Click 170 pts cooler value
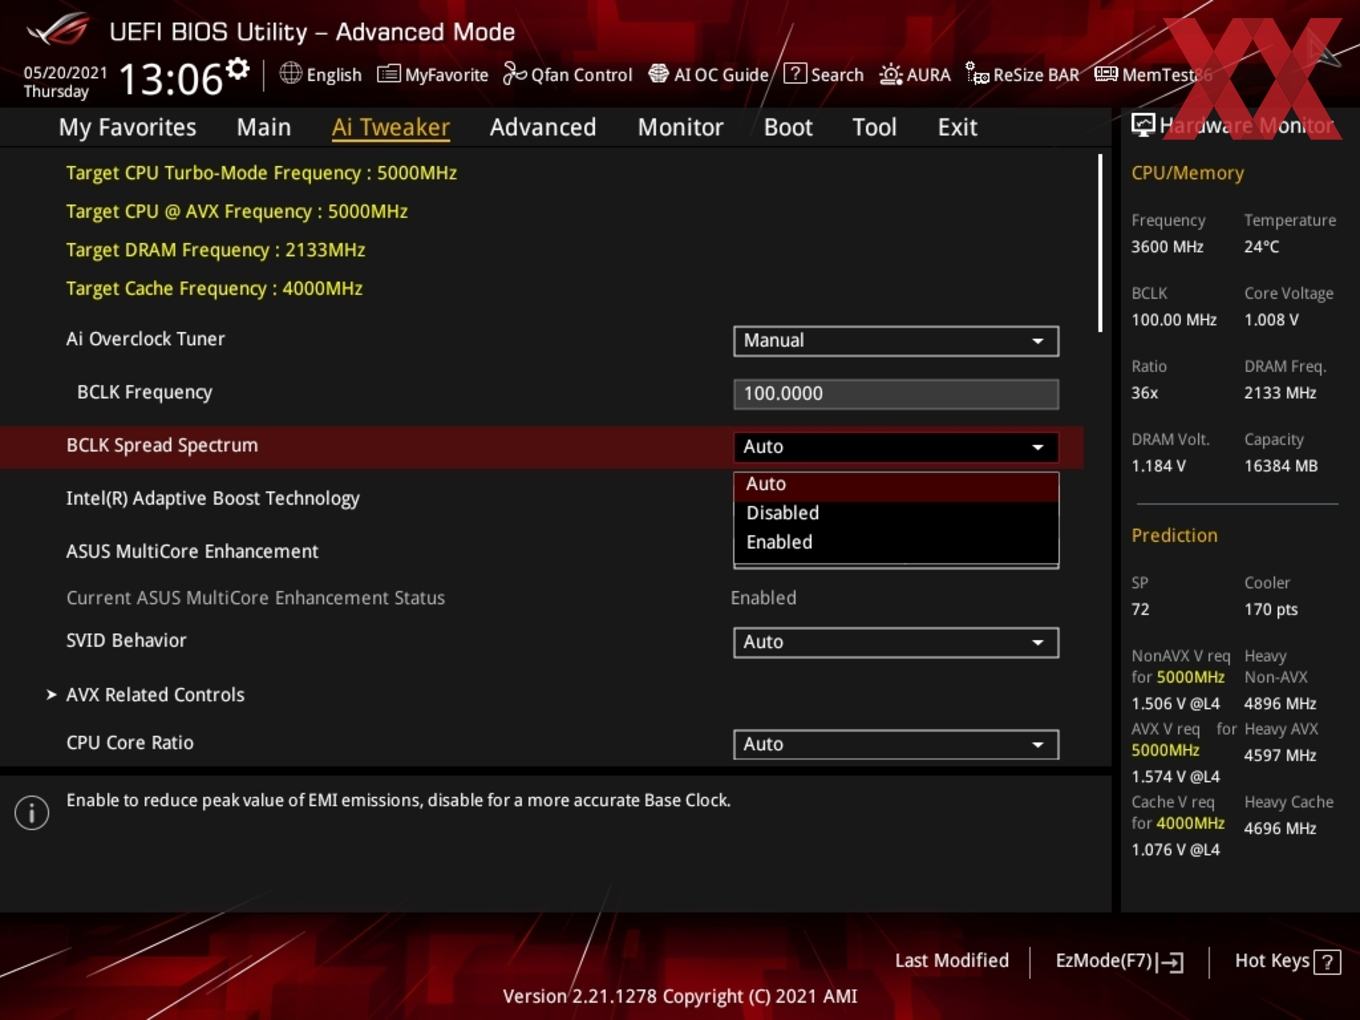Viewport: 1360px width, 1020px height. [1271, 610]
